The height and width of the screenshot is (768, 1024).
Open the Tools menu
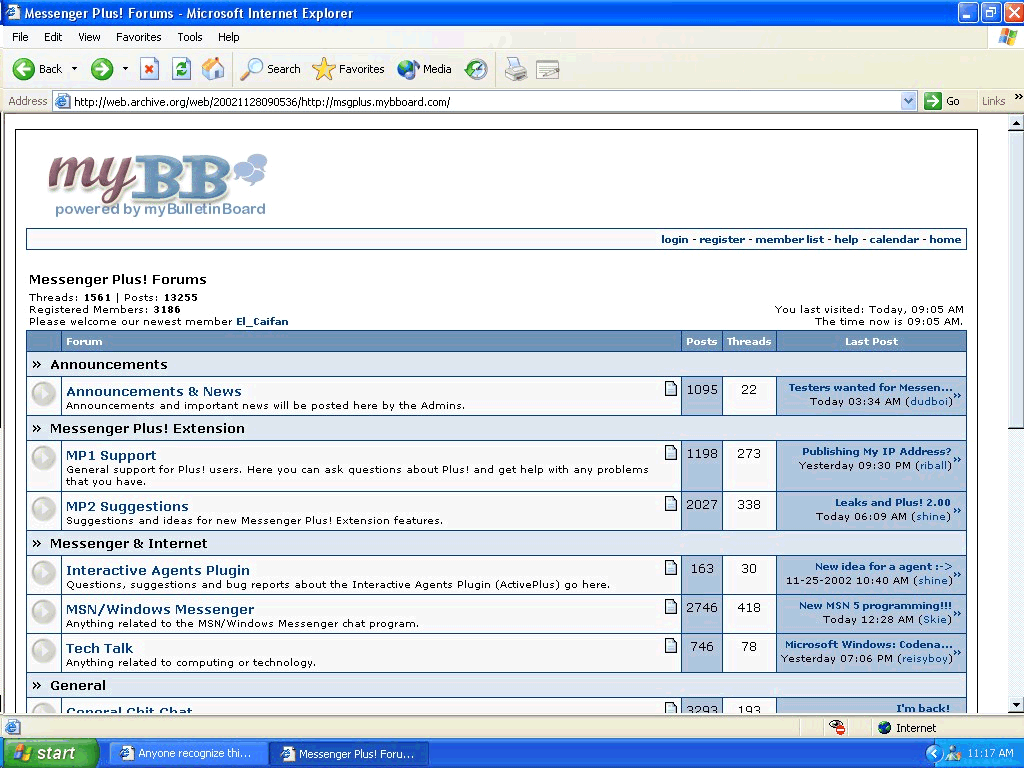pyautogui.click(x=190, y=37)
